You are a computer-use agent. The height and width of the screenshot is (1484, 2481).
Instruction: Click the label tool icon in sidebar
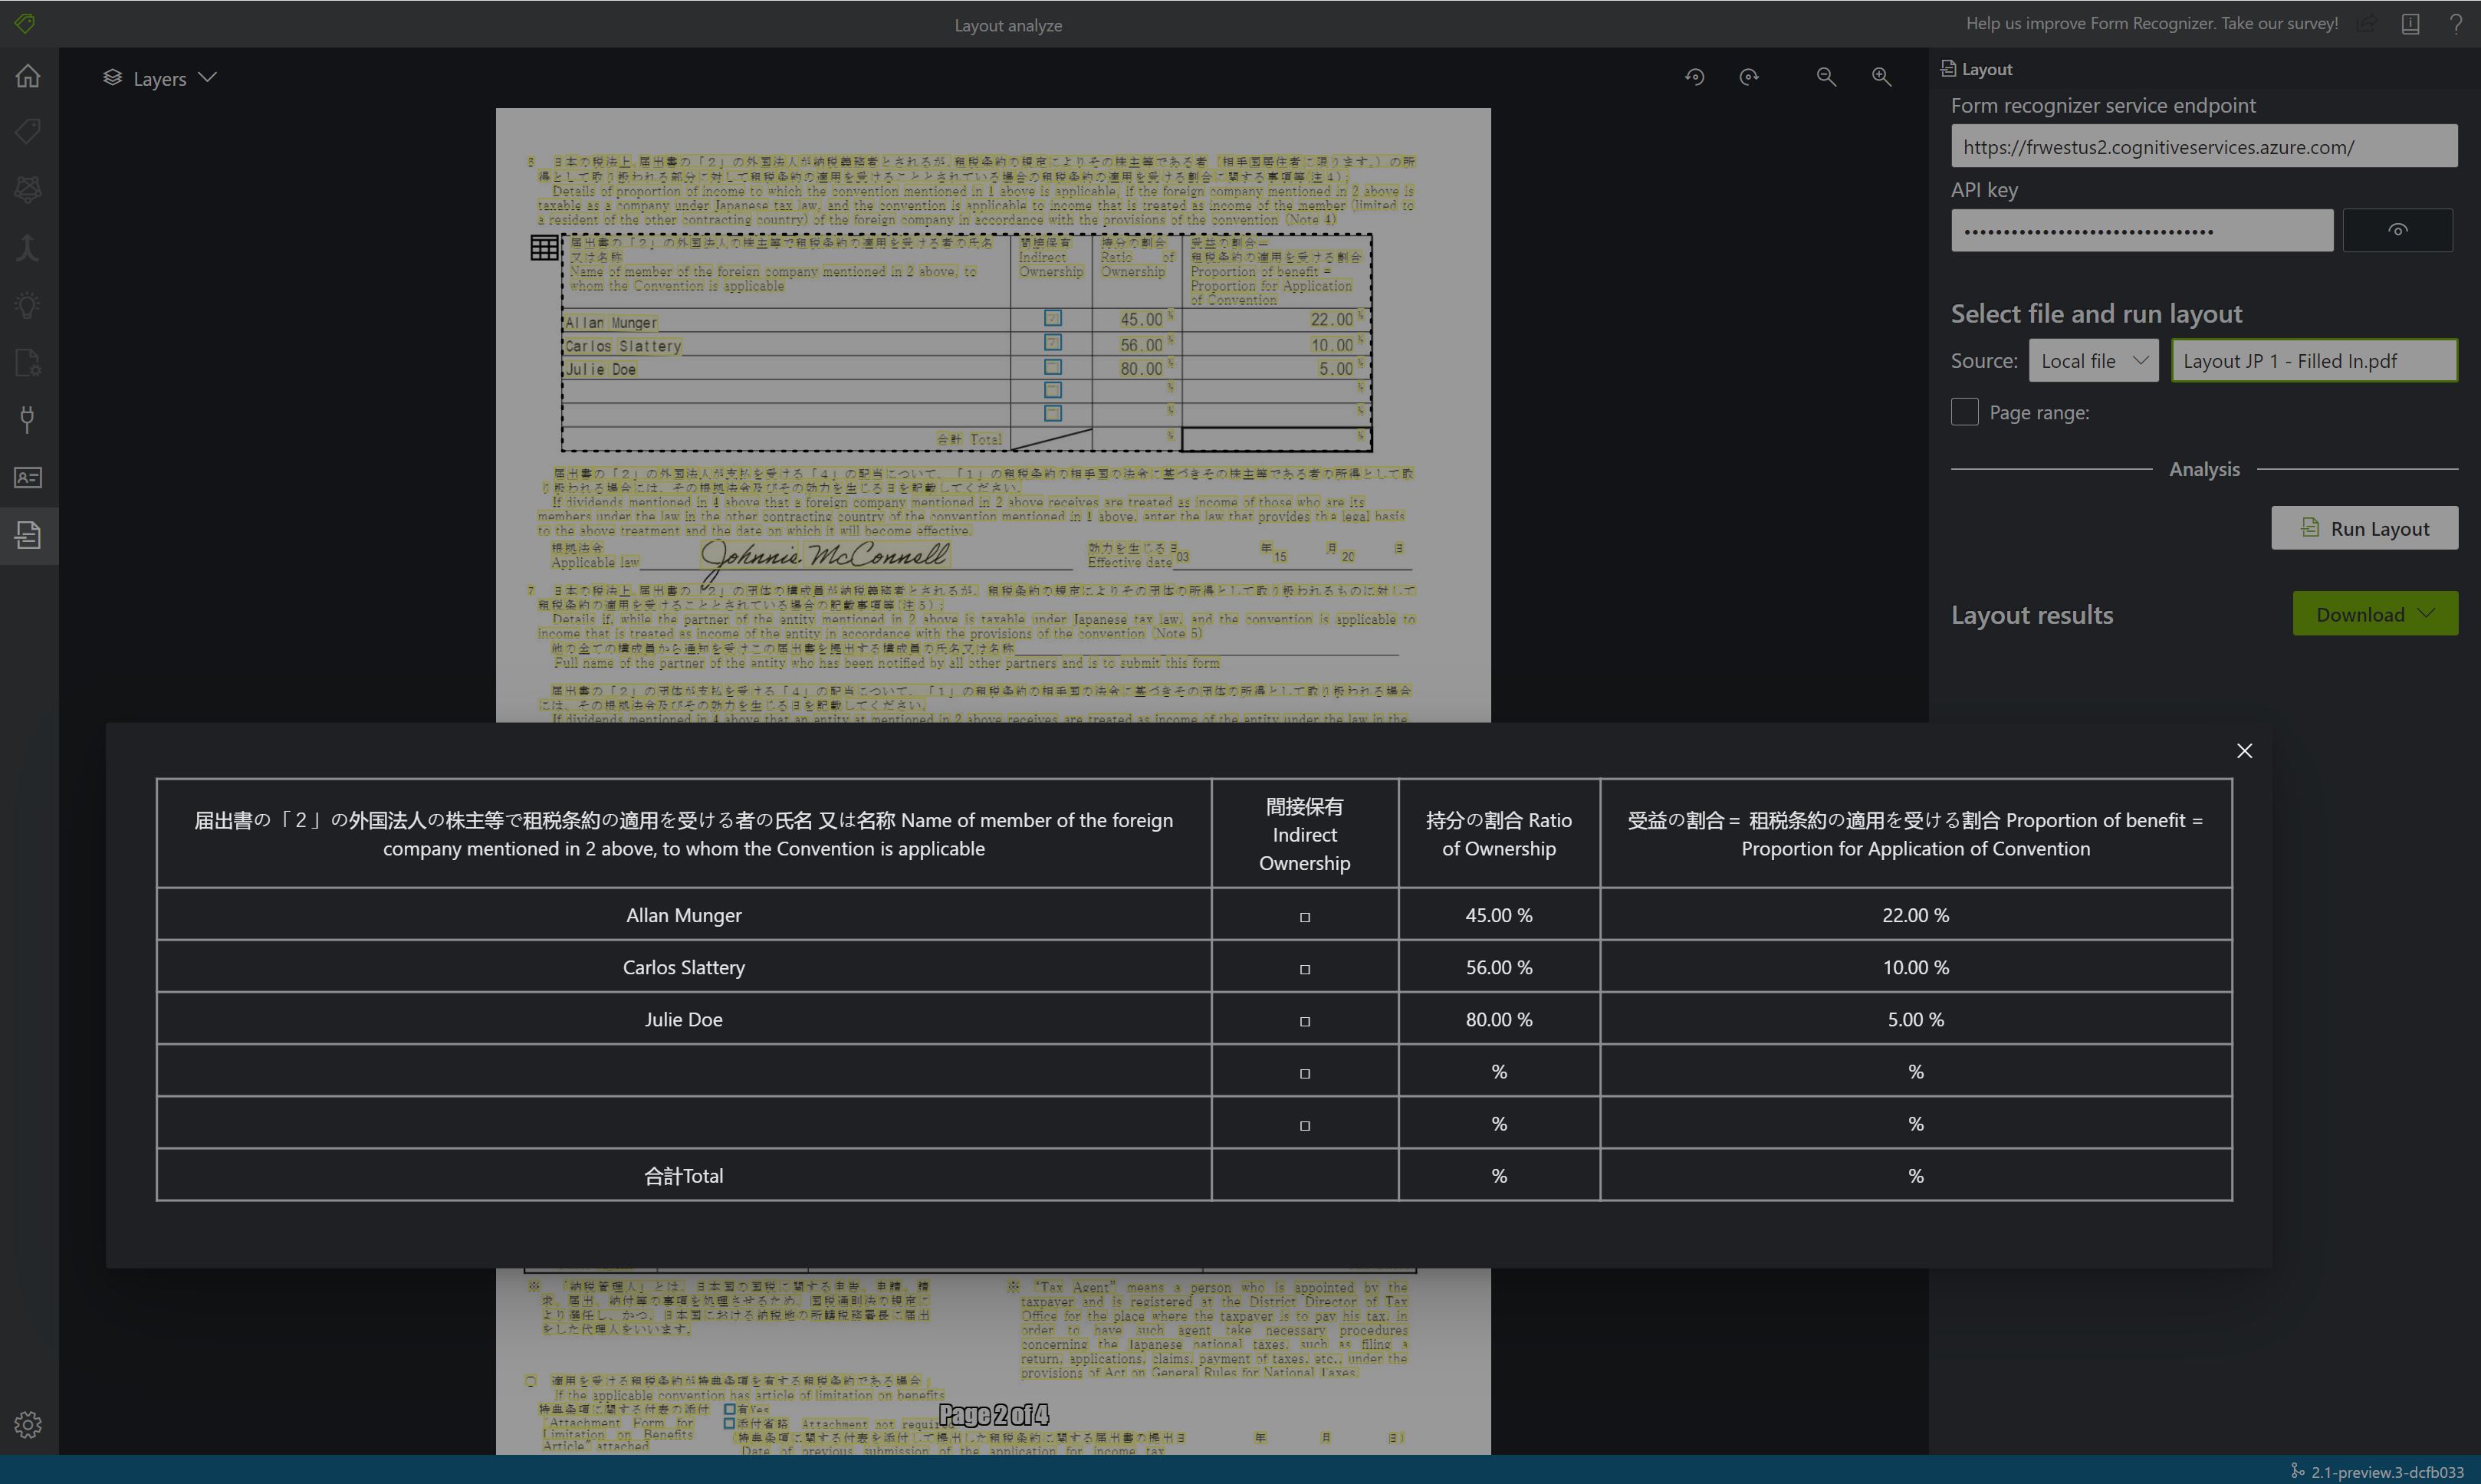click(28, 133)
